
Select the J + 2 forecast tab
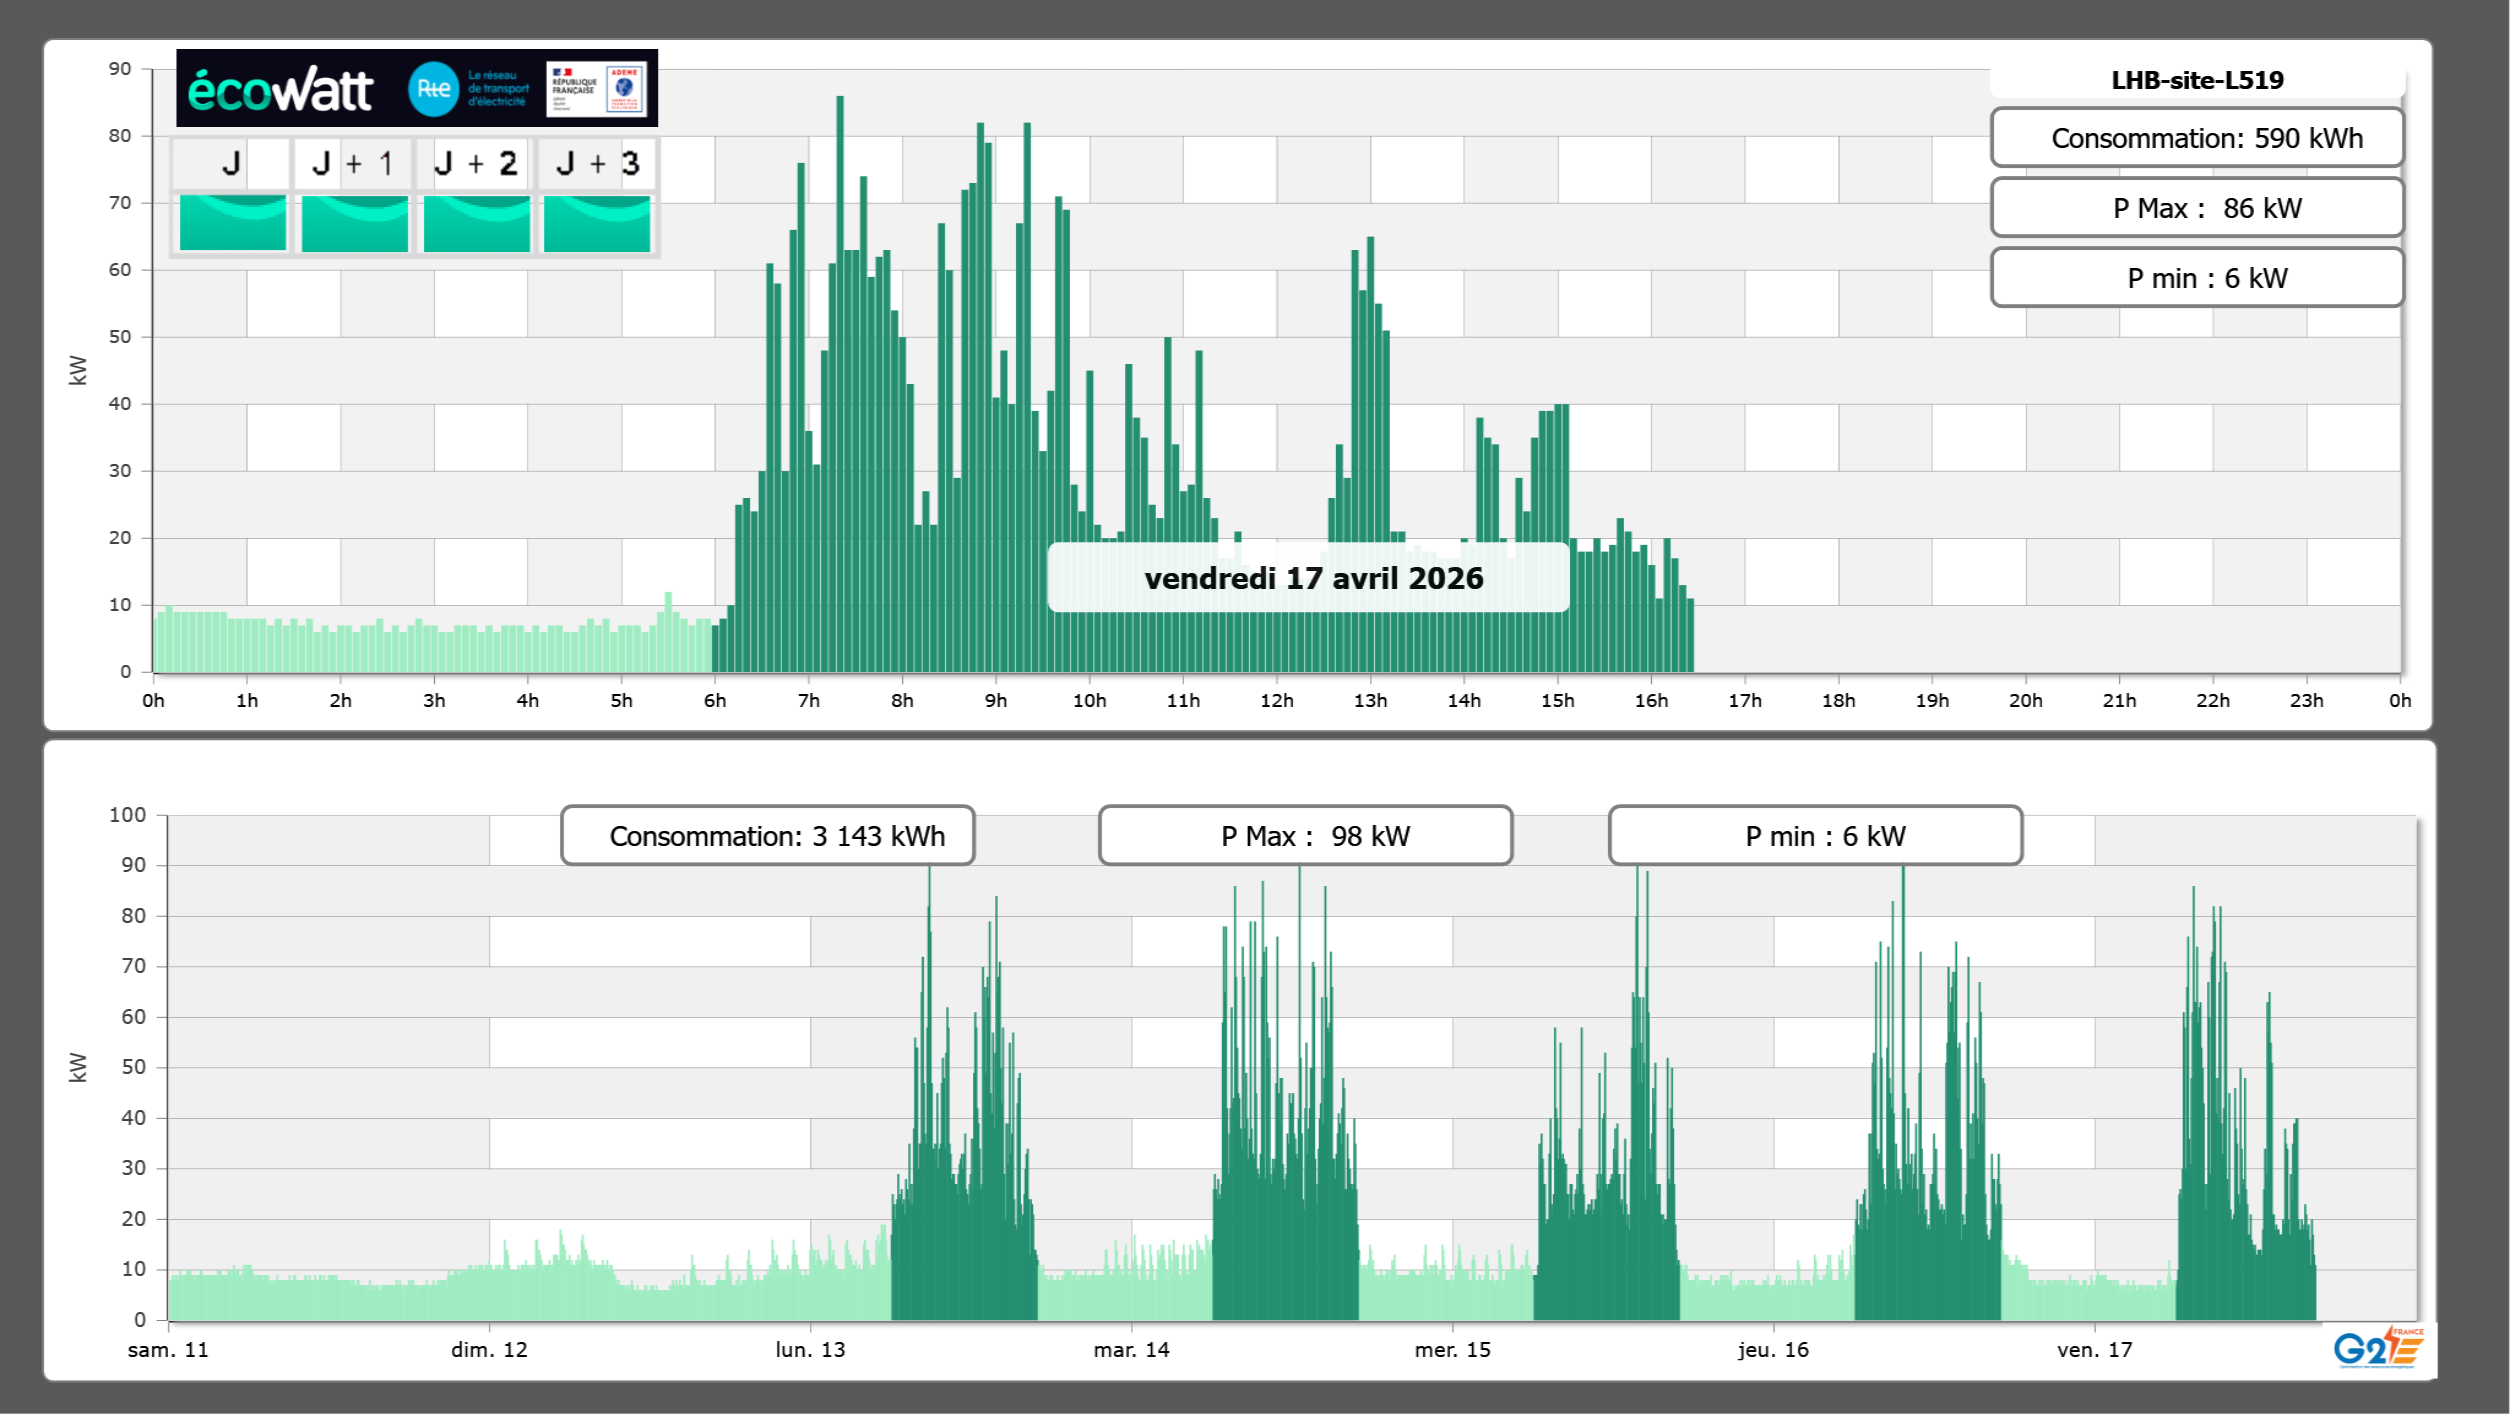point(476,163)
